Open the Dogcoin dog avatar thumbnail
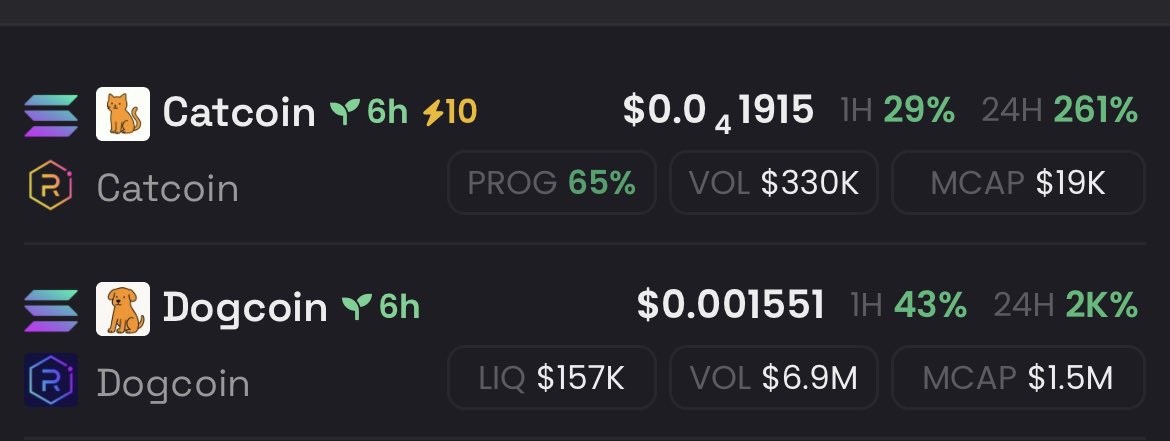1170x441 pixels. pyautogui.click(x=123, y=309)
